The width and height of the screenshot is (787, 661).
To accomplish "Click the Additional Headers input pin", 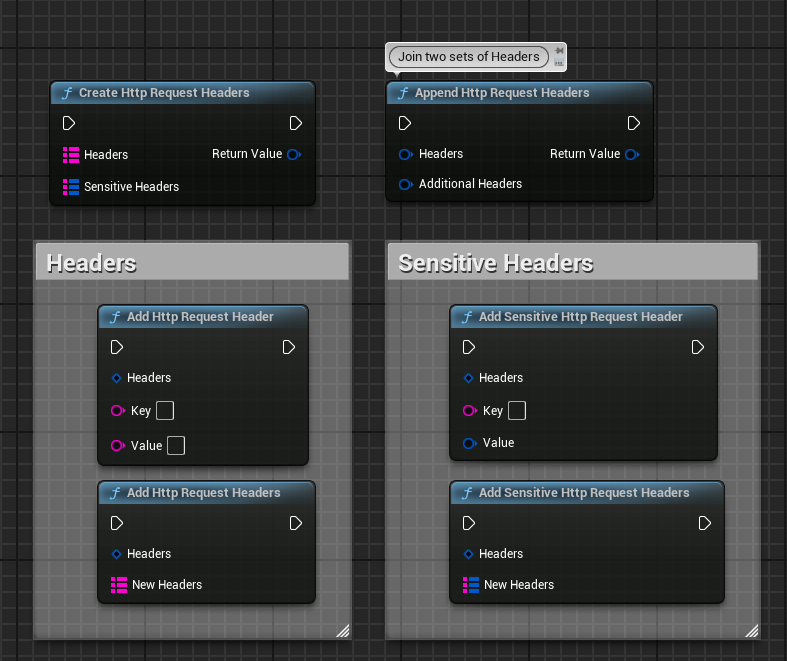I will point(406,184).
